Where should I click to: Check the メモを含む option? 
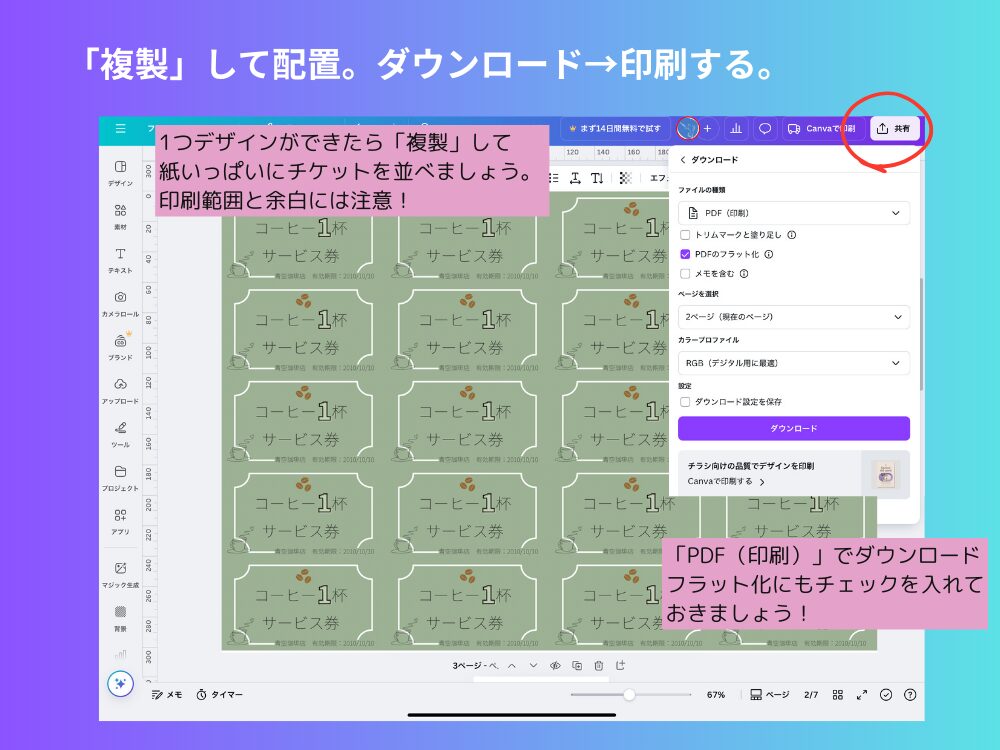pos(685,273)
